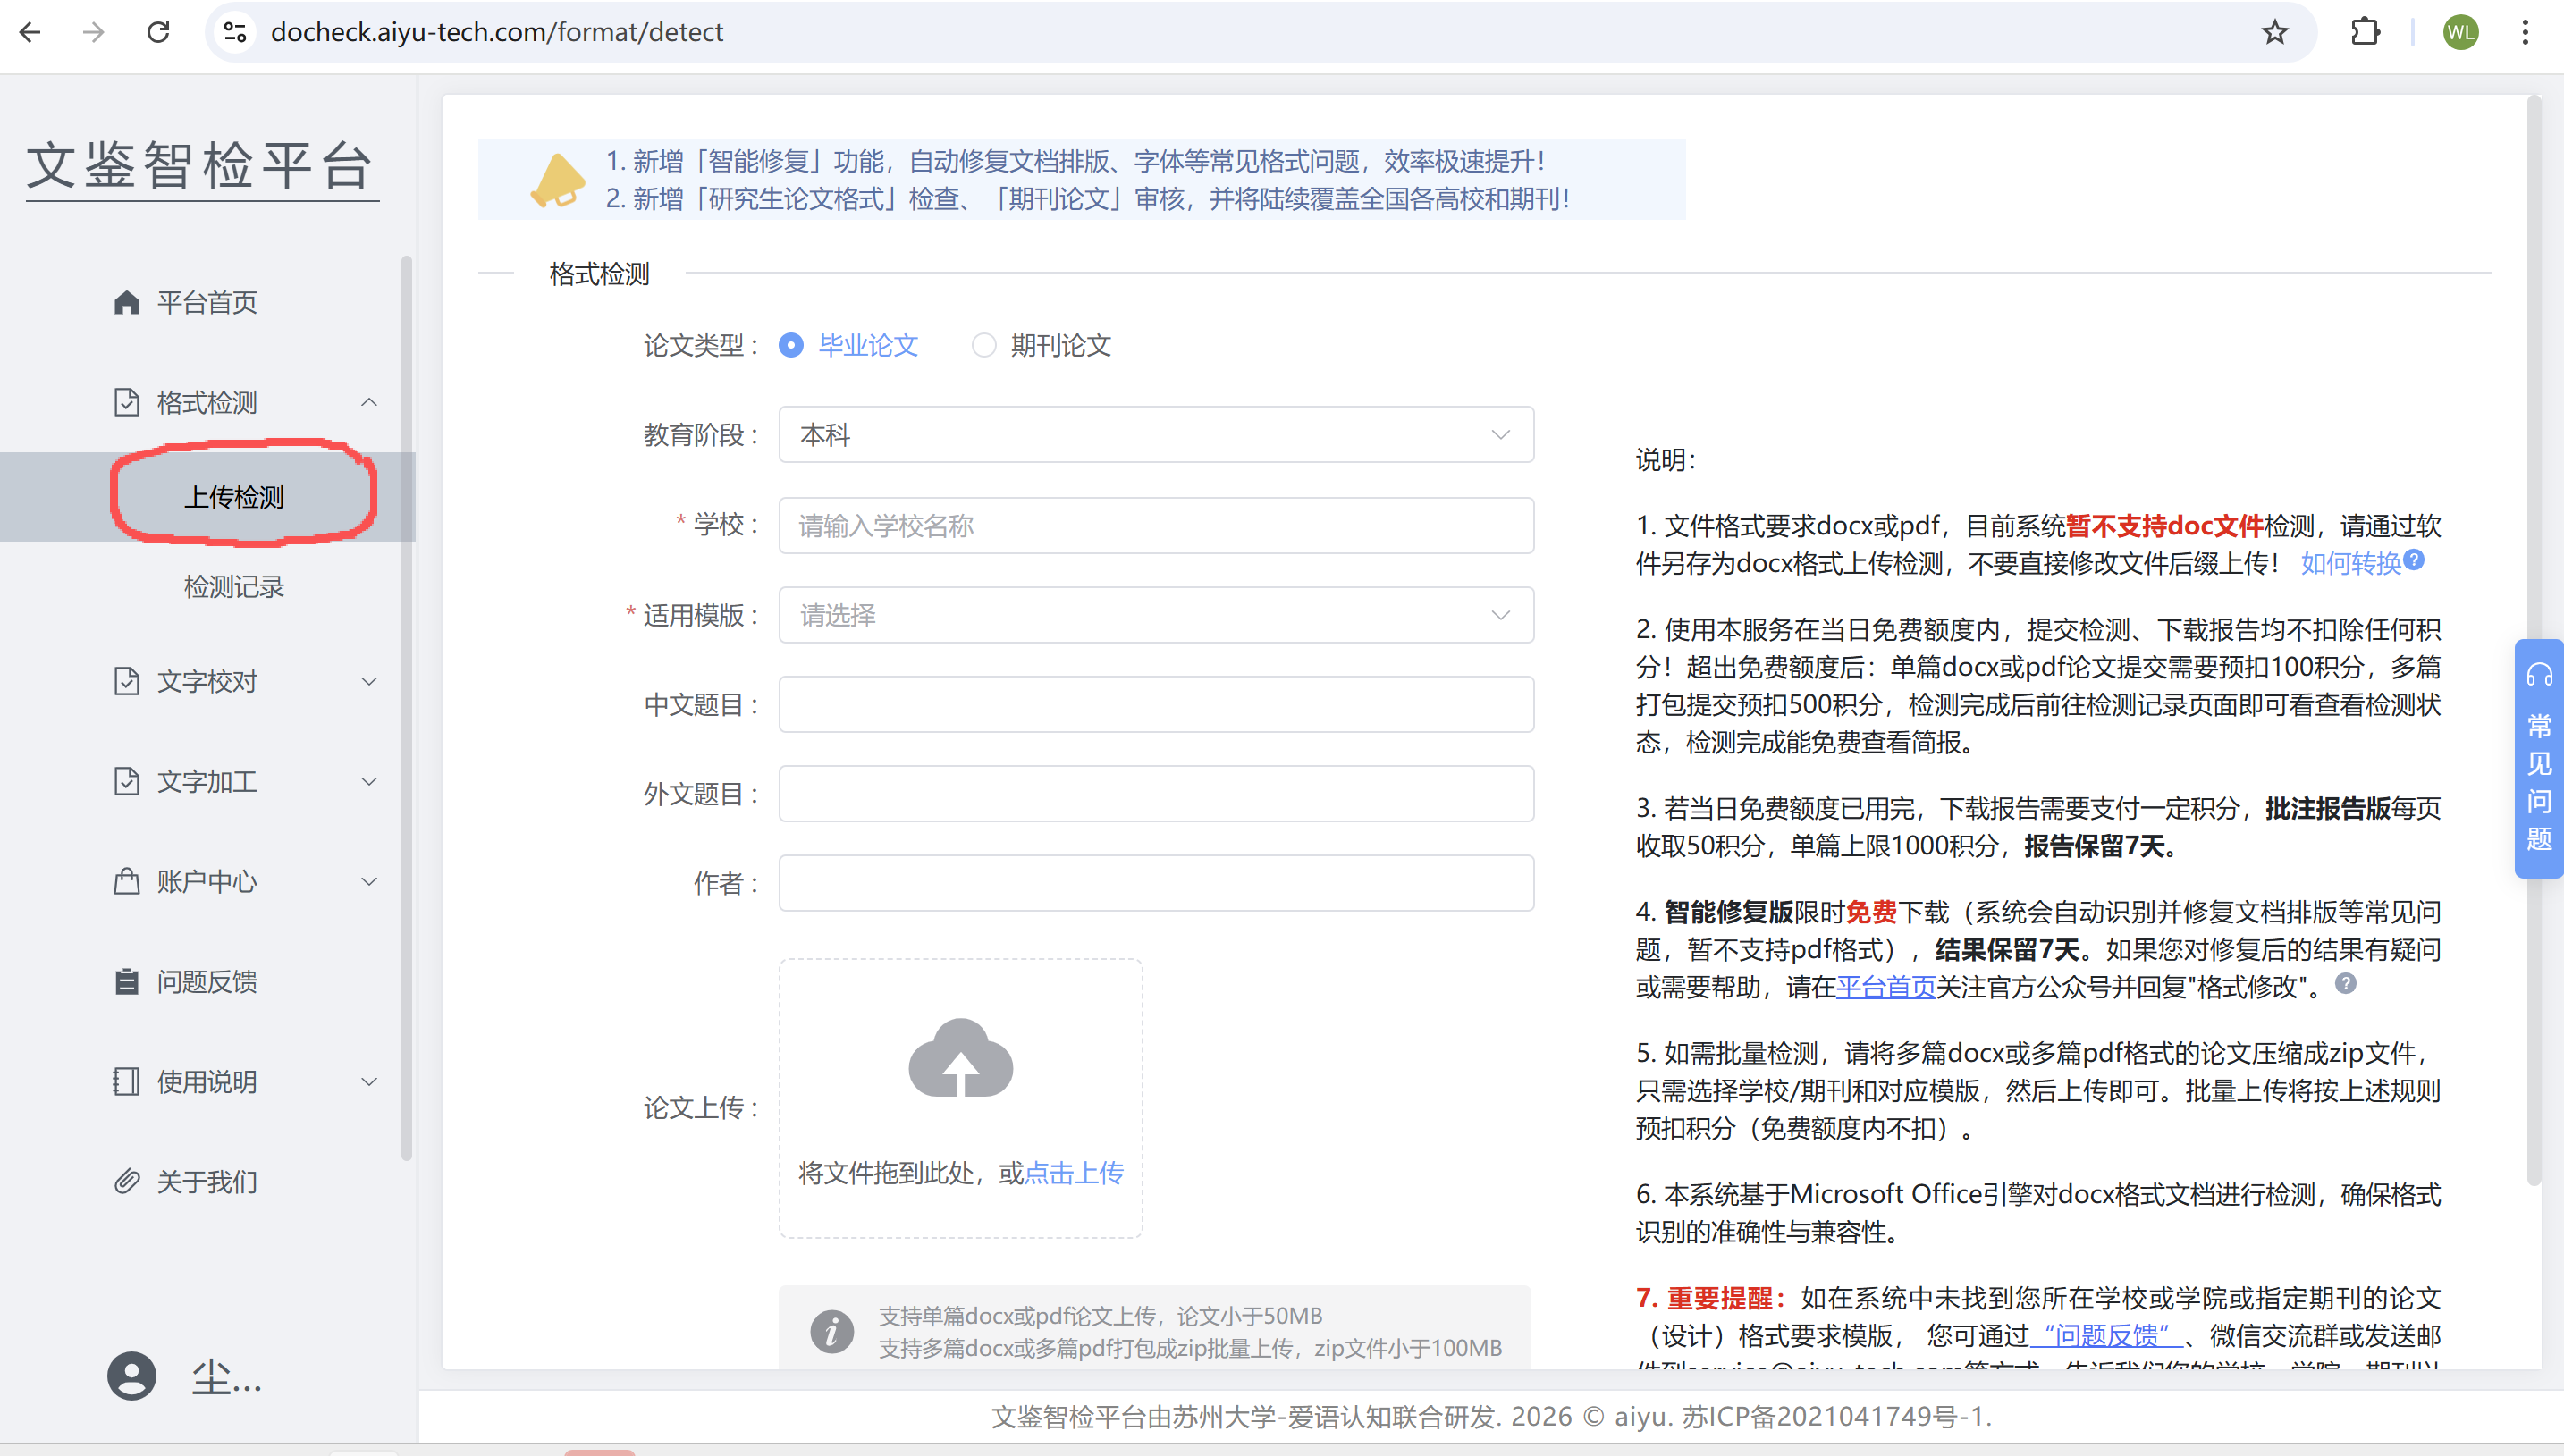The height and width of the screenshot is (1456, 2564).
Task: Click the 点击上传 link
Action: (x=1074, y=1173)
